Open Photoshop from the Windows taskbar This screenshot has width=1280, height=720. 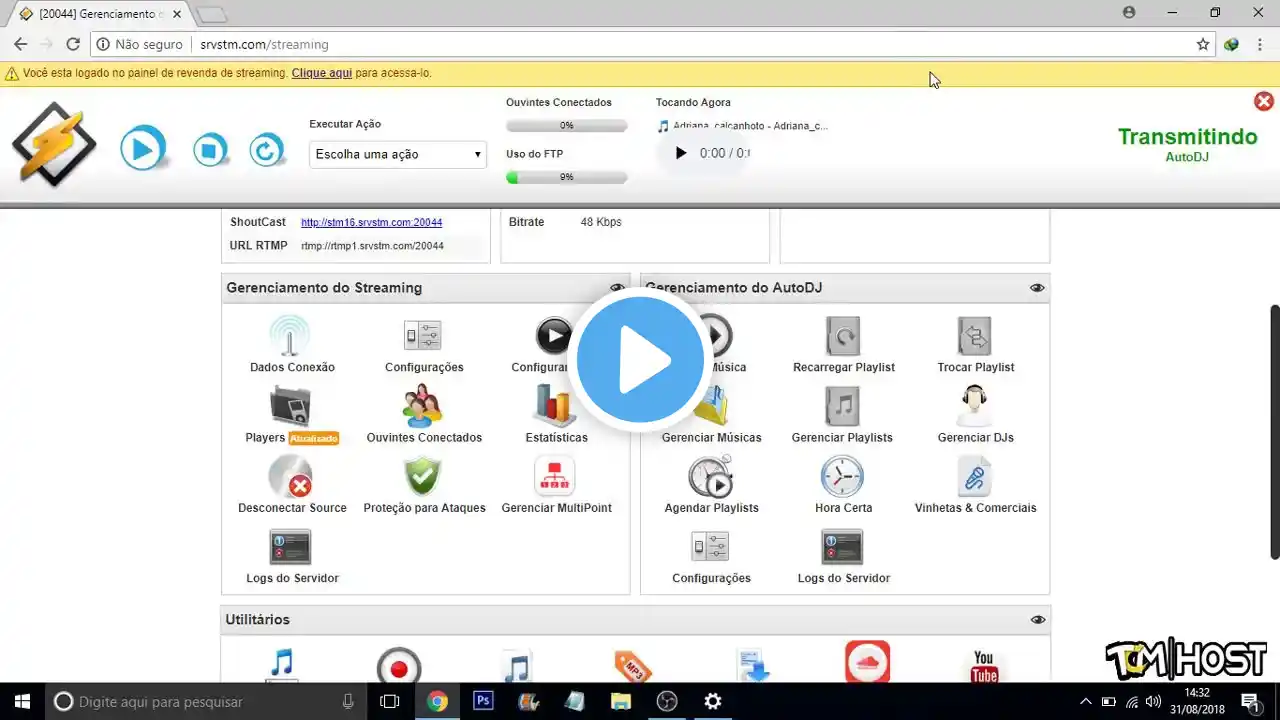click(x=483, y=701)
